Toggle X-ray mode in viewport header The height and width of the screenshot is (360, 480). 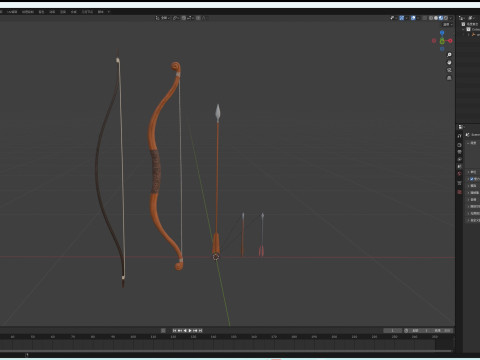point(425,18)
